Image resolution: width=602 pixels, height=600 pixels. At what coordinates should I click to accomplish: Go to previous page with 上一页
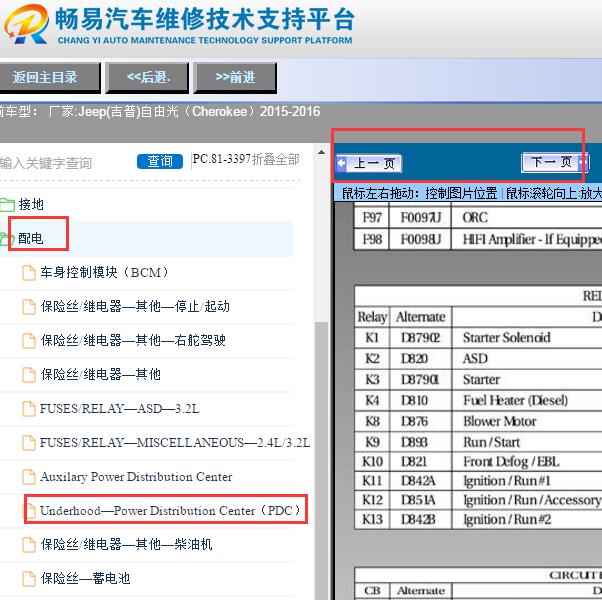coord(369,164)
